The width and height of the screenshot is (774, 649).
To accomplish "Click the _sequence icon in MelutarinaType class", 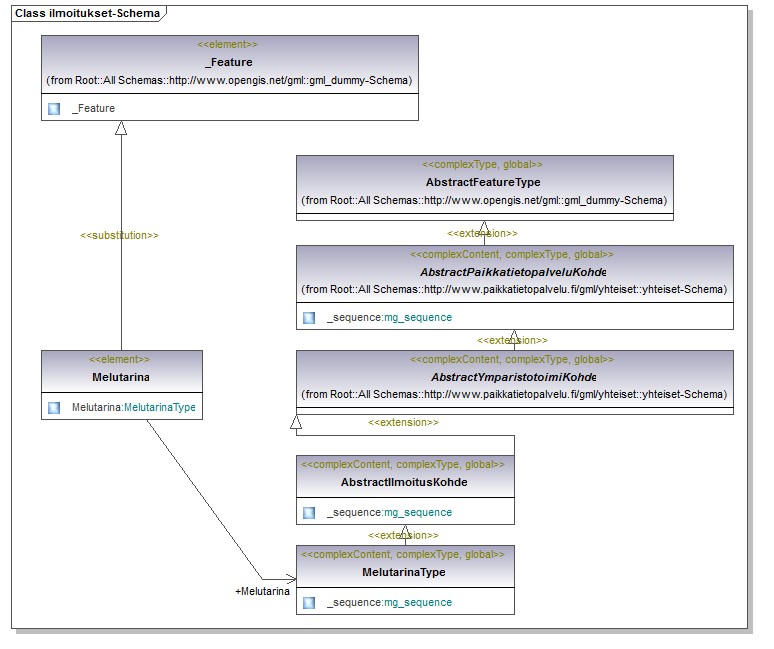I will point(310,603).
